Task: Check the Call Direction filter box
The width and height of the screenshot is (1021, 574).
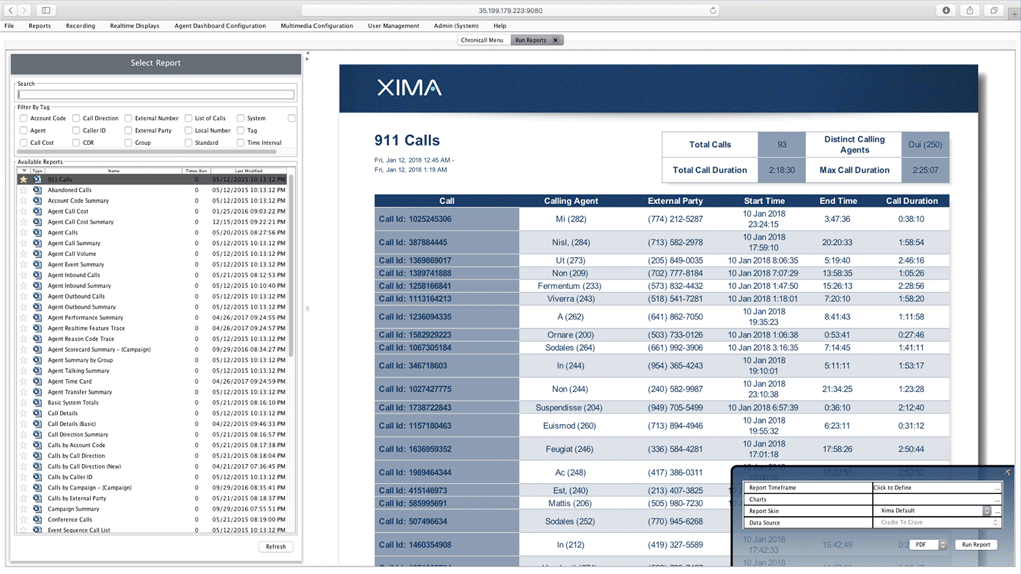Action: tap(76, 118)
